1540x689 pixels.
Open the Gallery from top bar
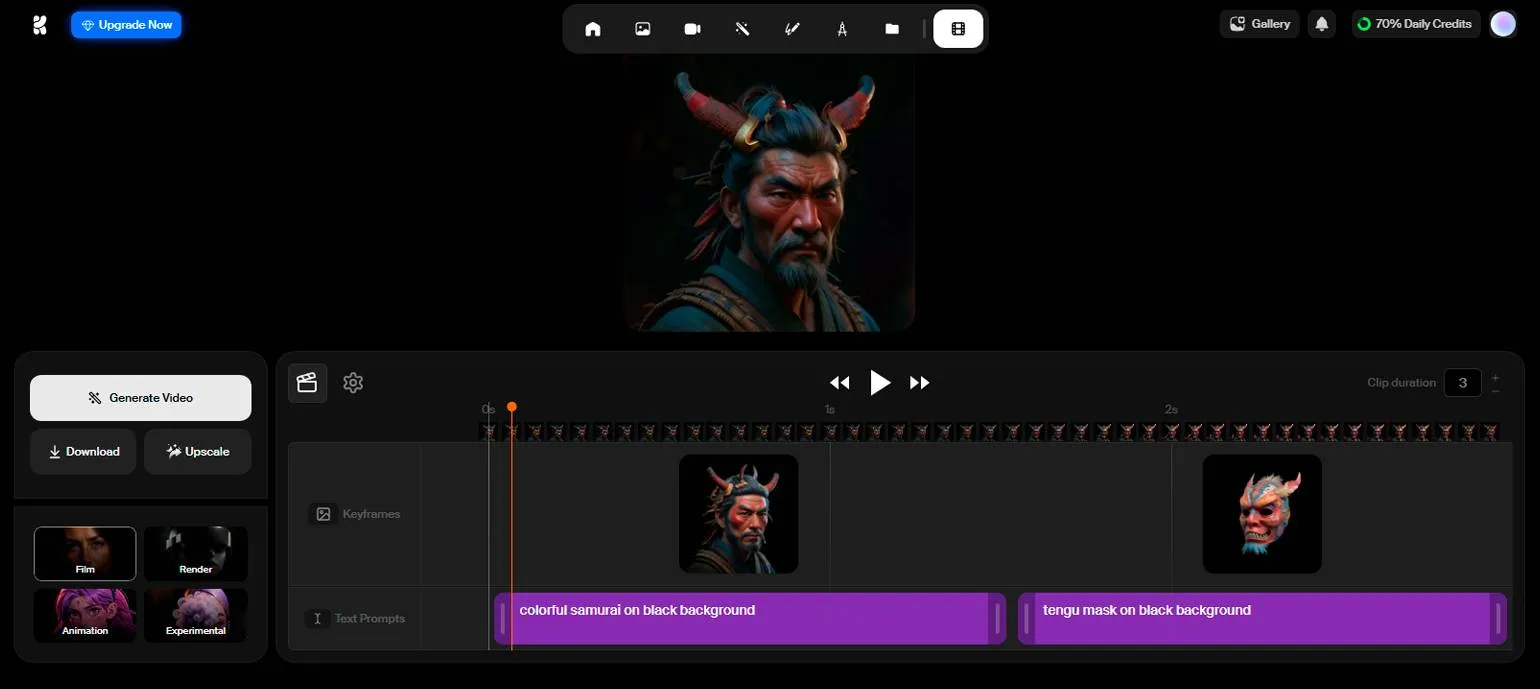[1259, 24]
